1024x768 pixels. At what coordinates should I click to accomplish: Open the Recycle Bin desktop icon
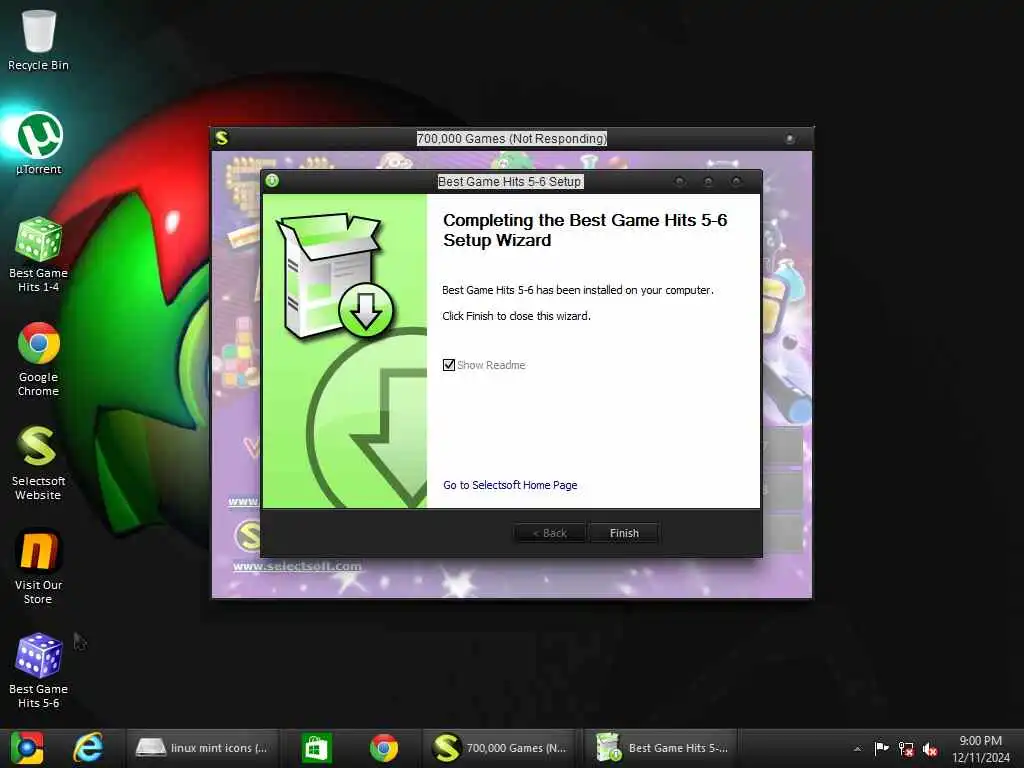pyautogui.click(x=39, y=39)
